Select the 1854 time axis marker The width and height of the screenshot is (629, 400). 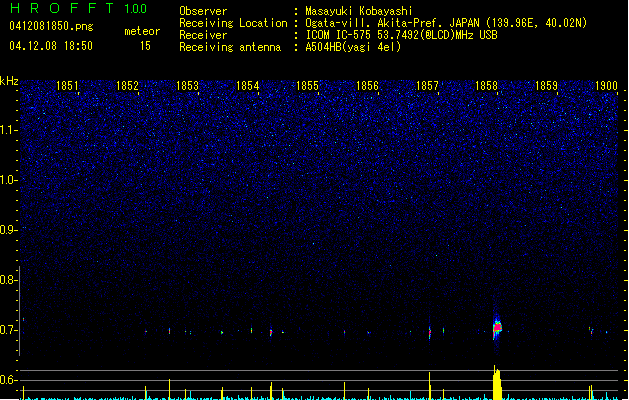coord(248,87)
